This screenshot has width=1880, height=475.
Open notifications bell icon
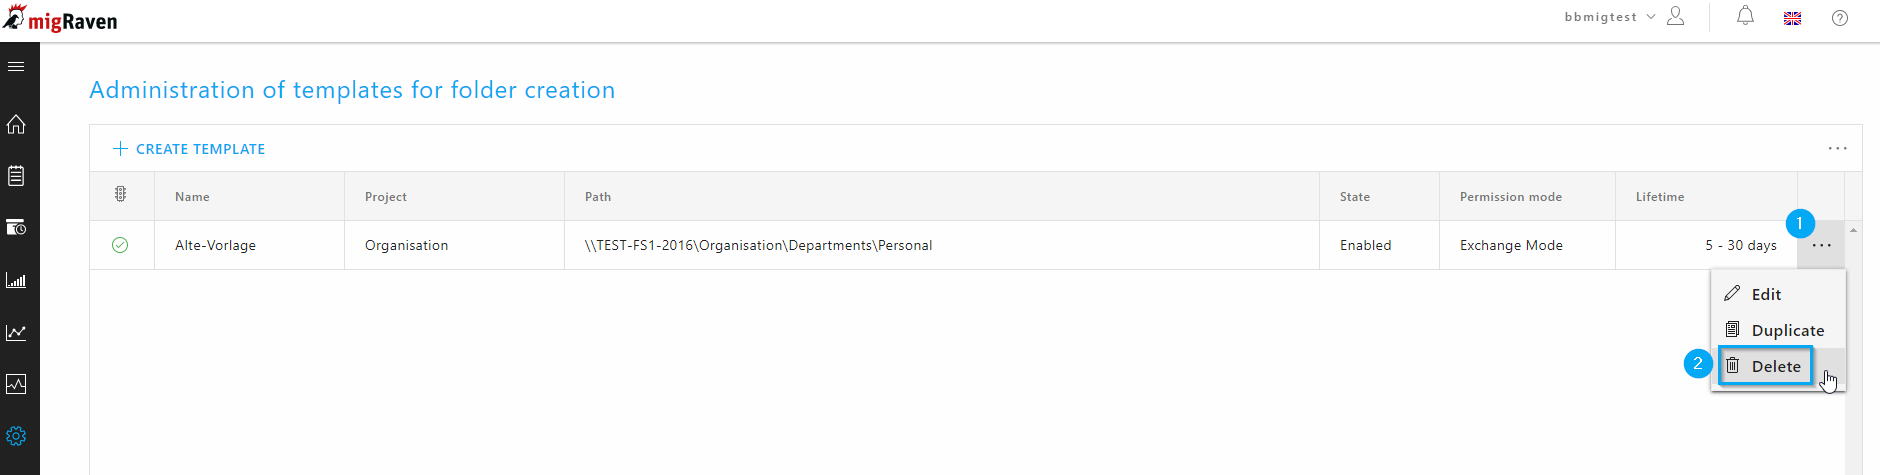(x=1745, y=16)
